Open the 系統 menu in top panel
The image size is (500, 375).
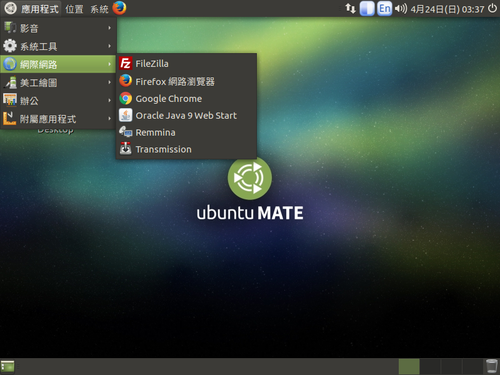[x=99, y=9]
